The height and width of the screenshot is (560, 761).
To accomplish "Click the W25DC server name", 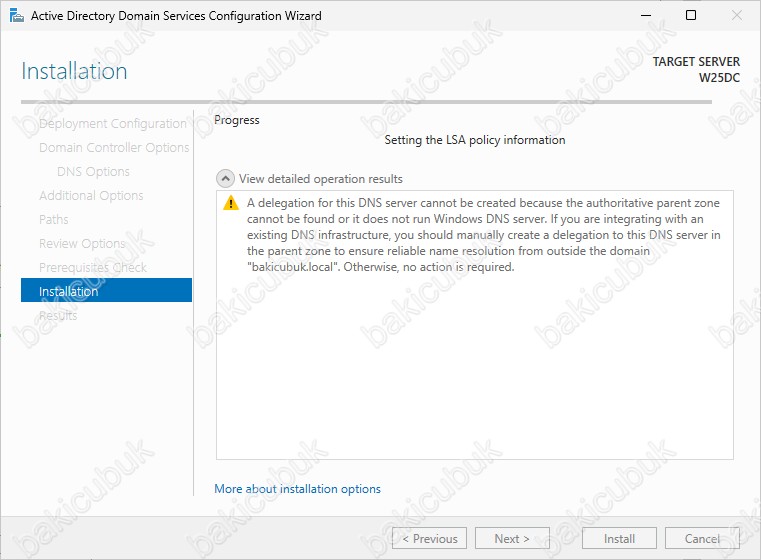I will tap(719, 78).
